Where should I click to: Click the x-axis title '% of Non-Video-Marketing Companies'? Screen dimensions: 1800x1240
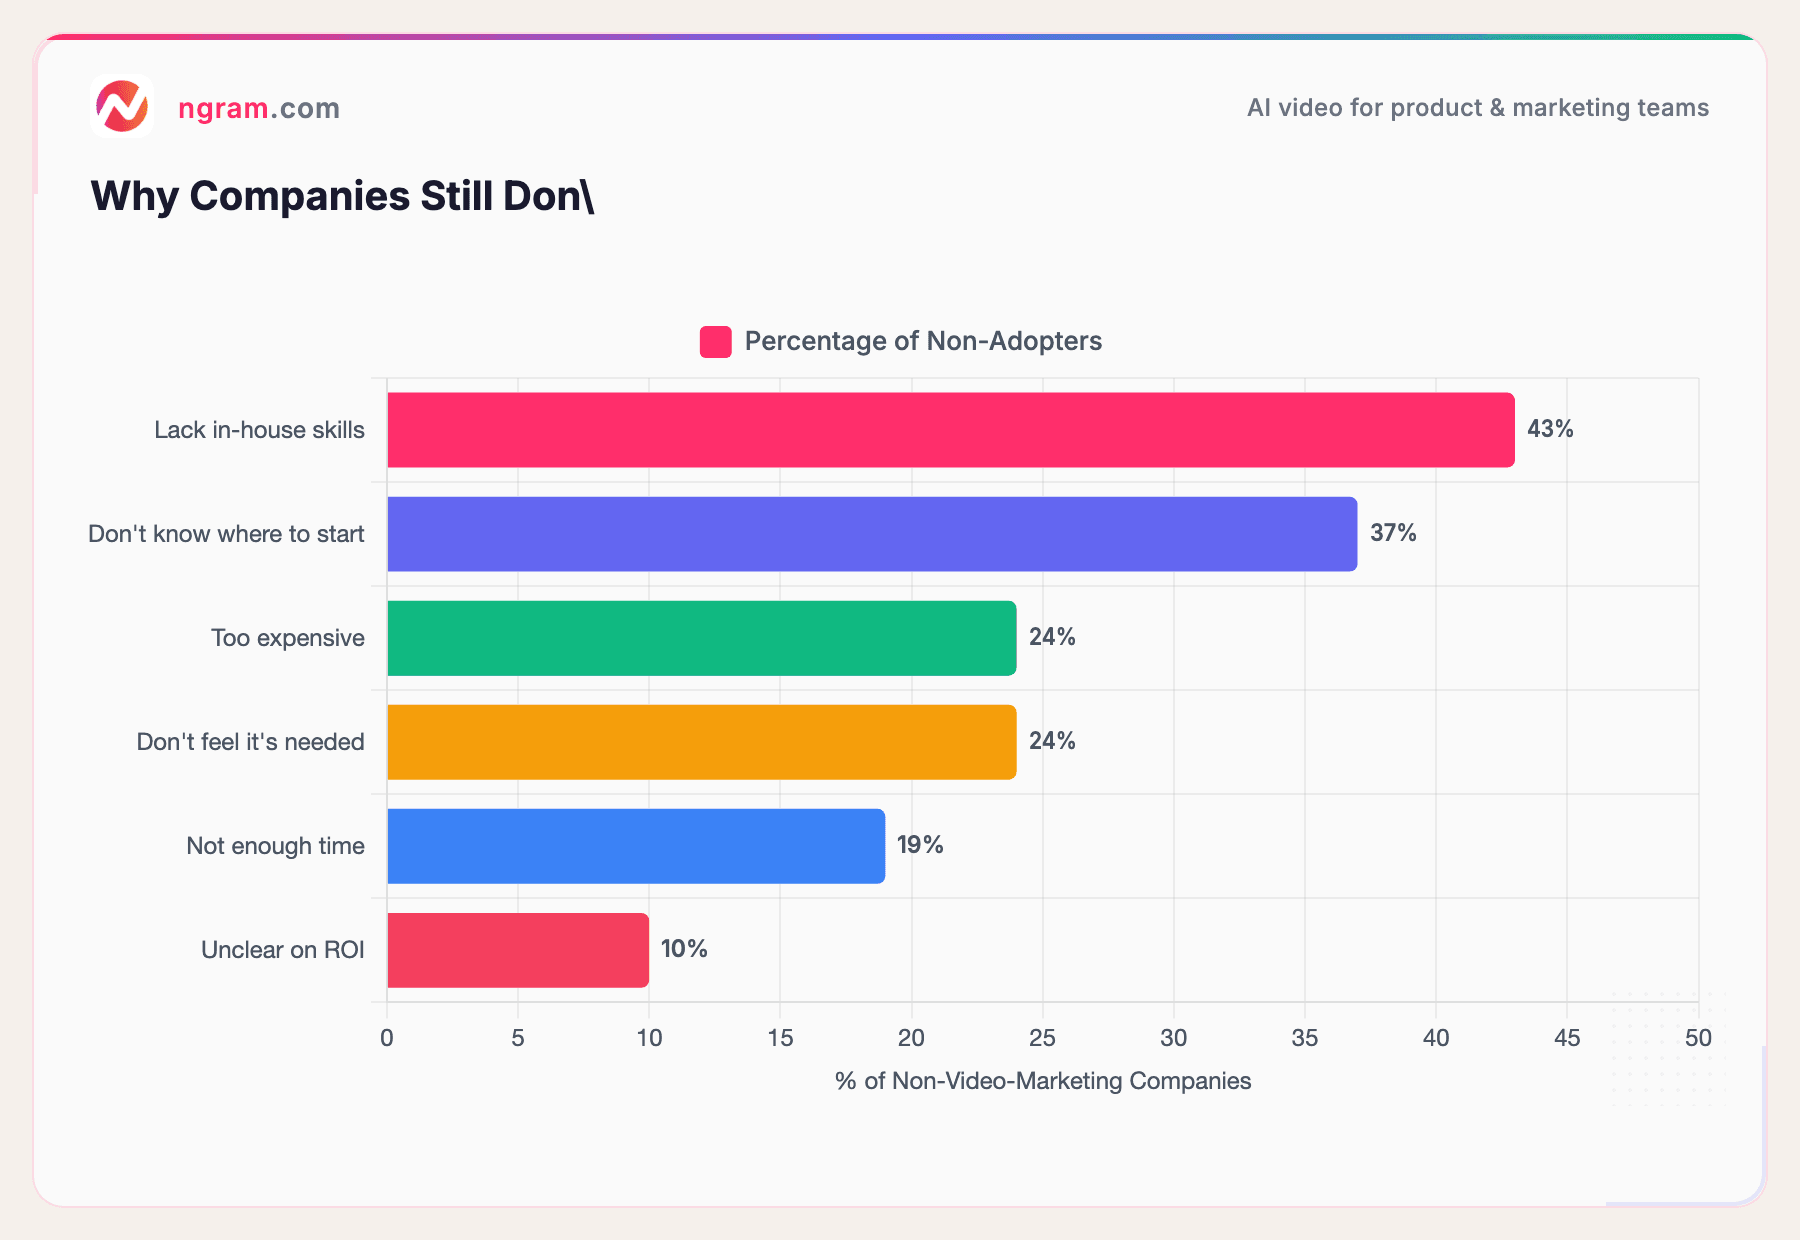pyautogui.click(x=1042, y=1081)
